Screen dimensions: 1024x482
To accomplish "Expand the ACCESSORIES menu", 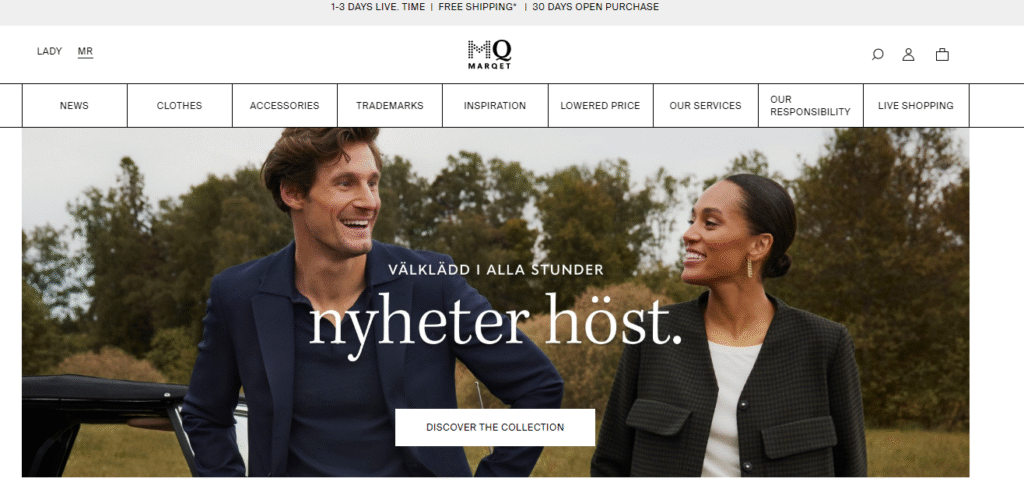I will coord(285,106).
